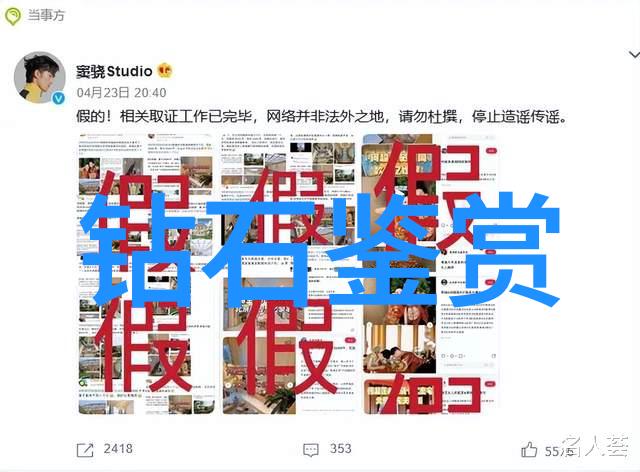
Task: Click the comment speech bubble icon
Action: pos(311,450)
